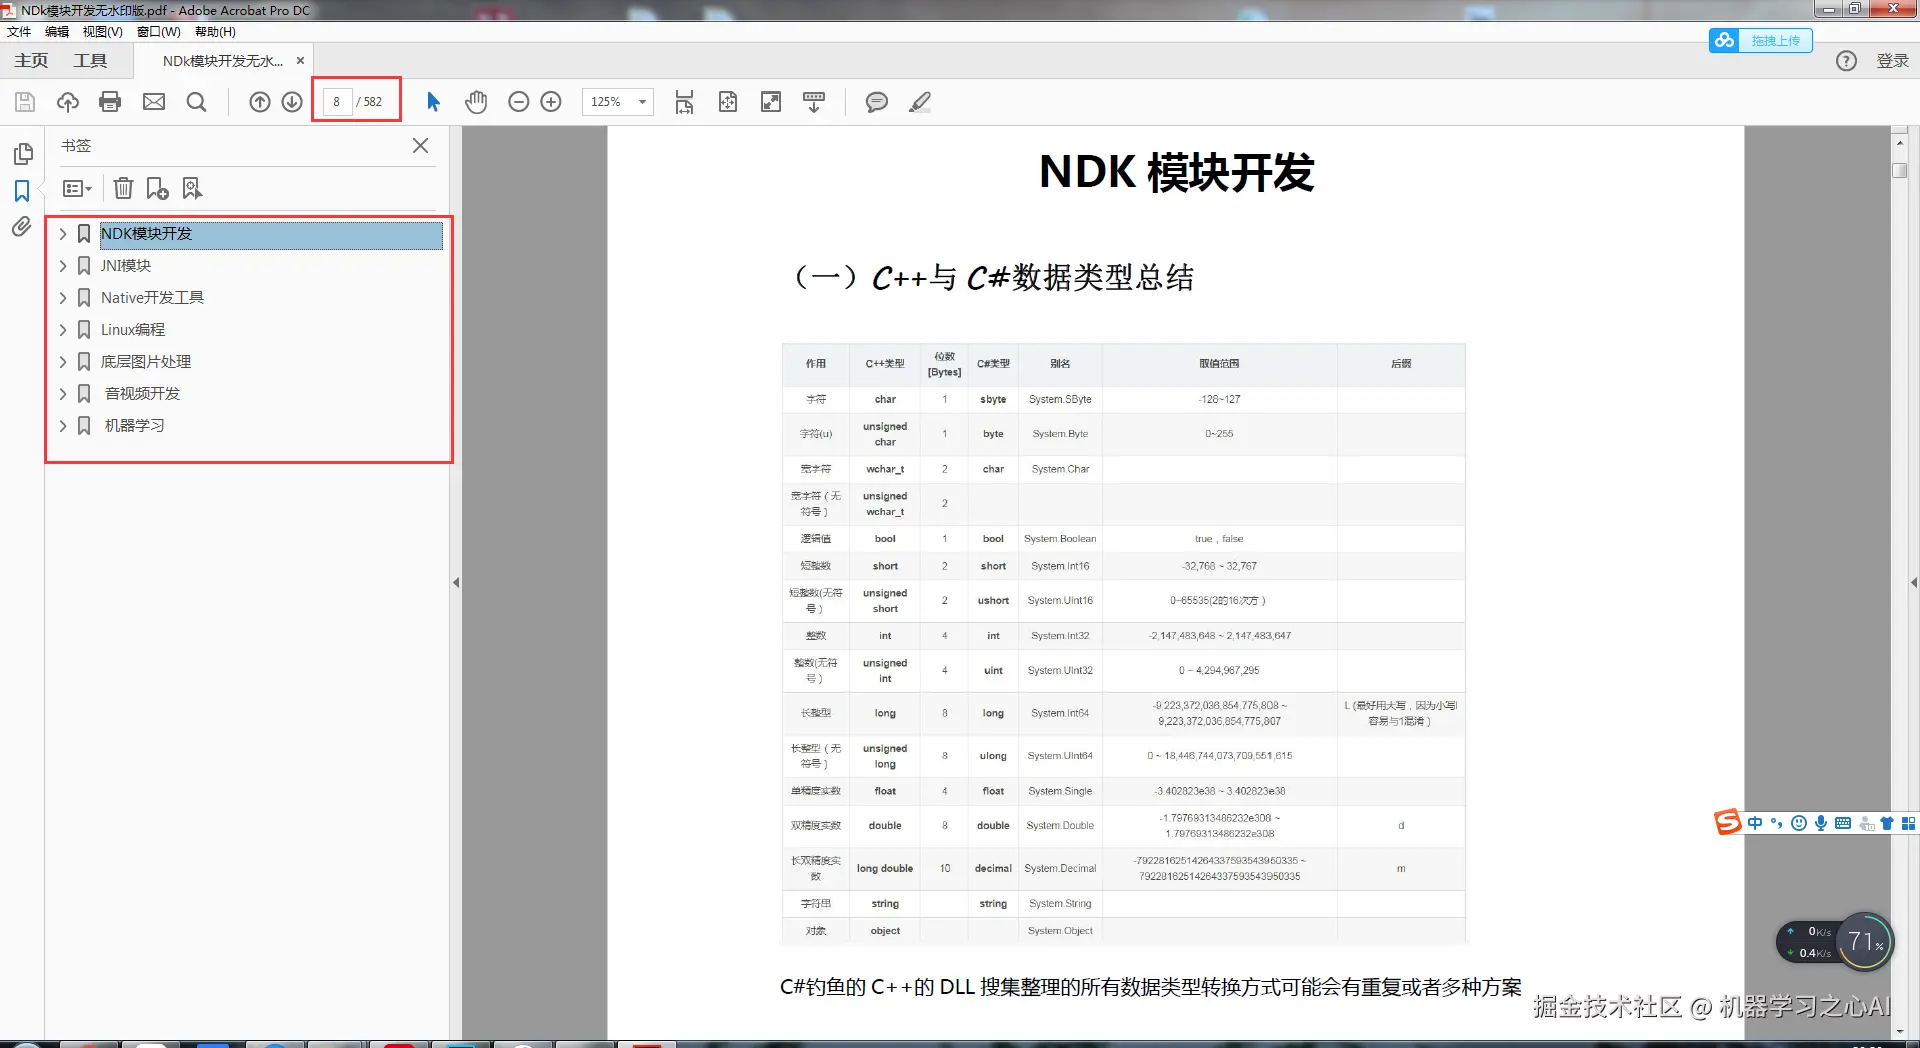Click the 71% memory usage widget

pyautogui.click(x=1865, y=941)
